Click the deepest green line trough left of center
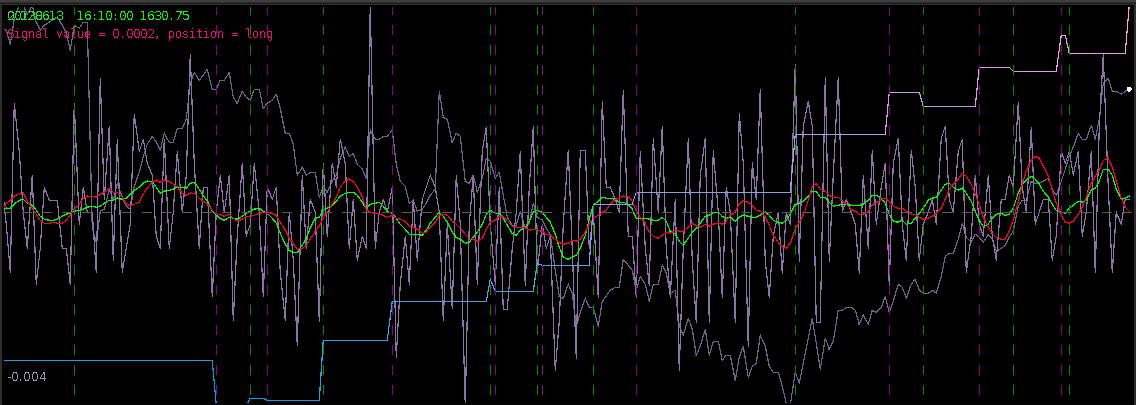Screen dimensions: 1136x405 click(x=296, y=253)
